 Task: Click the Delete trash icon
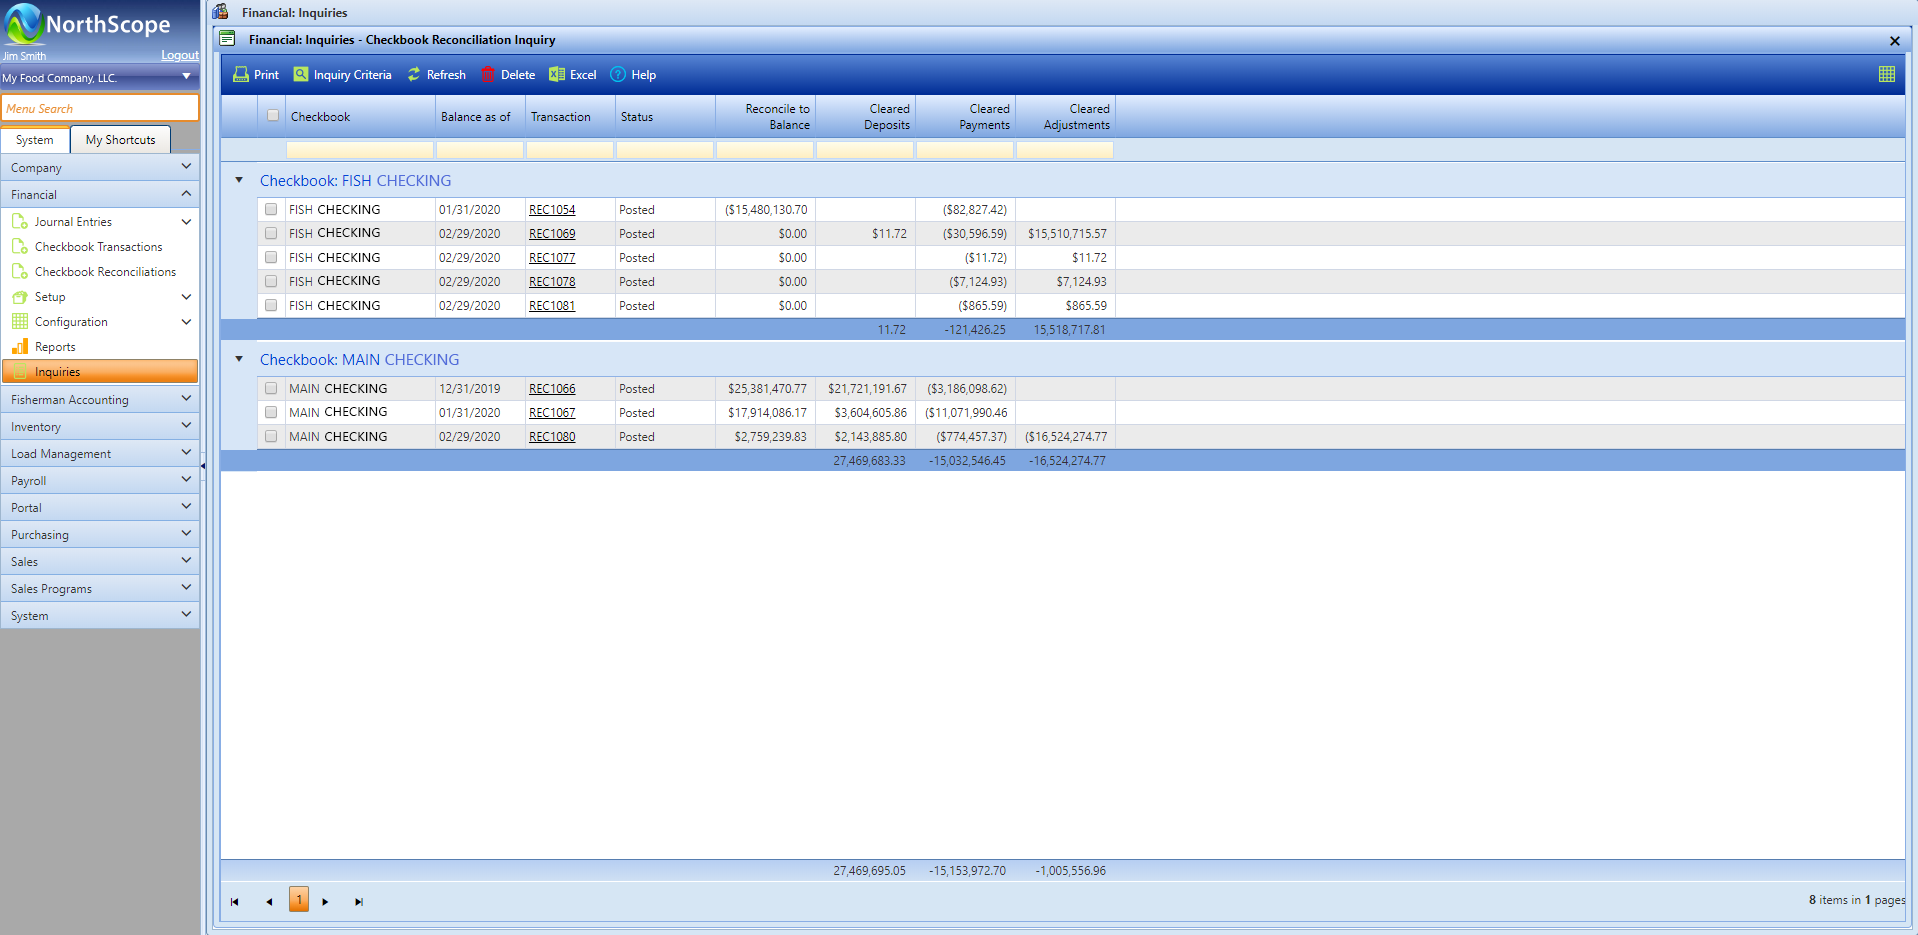[488, 75]
